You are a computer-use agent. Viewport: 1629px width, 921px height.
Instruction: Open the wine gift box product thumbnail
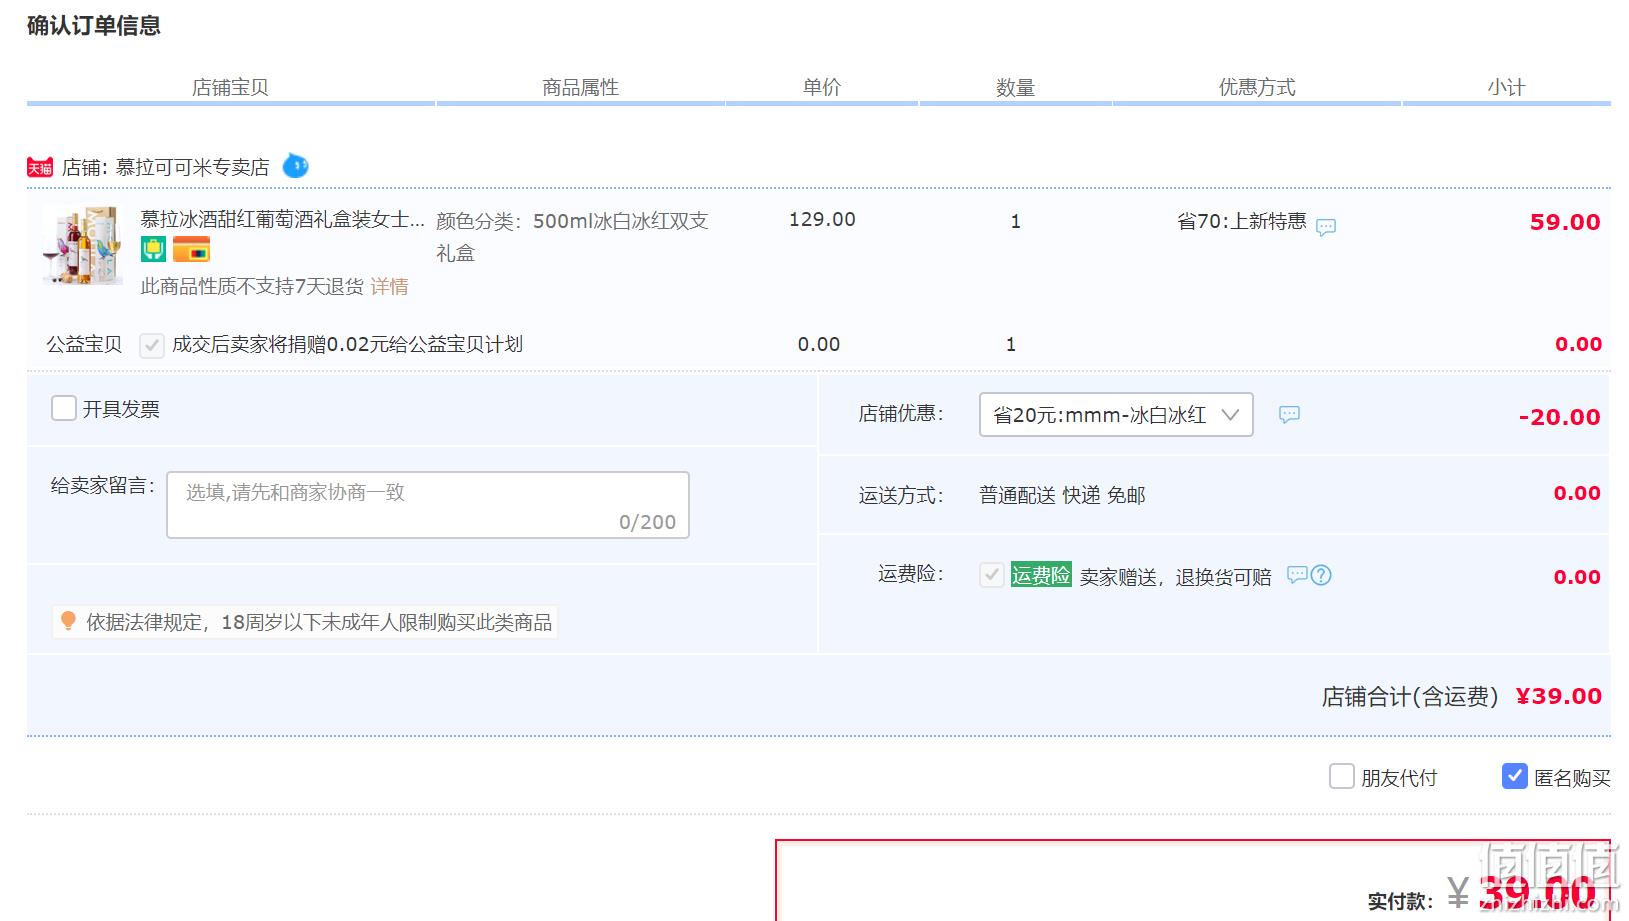pyautogui.click(x=82, y=246)
